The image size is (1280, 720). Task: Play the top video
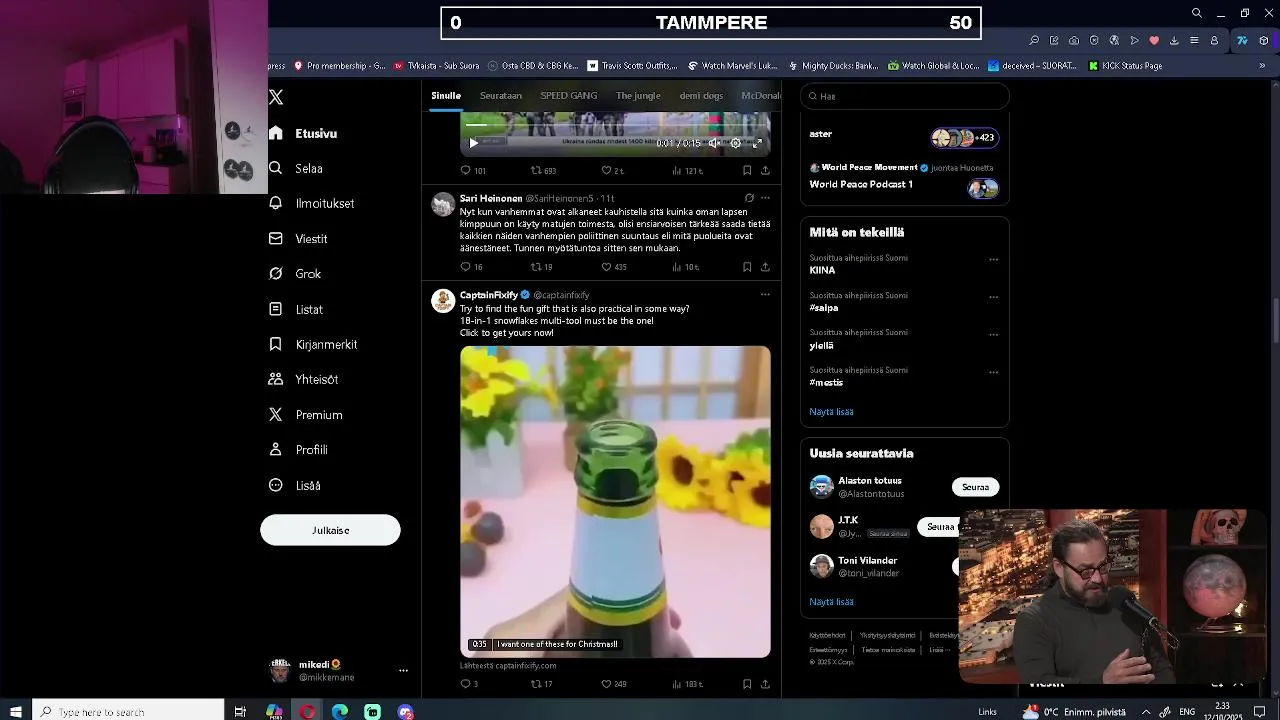[x=474, y=143]
